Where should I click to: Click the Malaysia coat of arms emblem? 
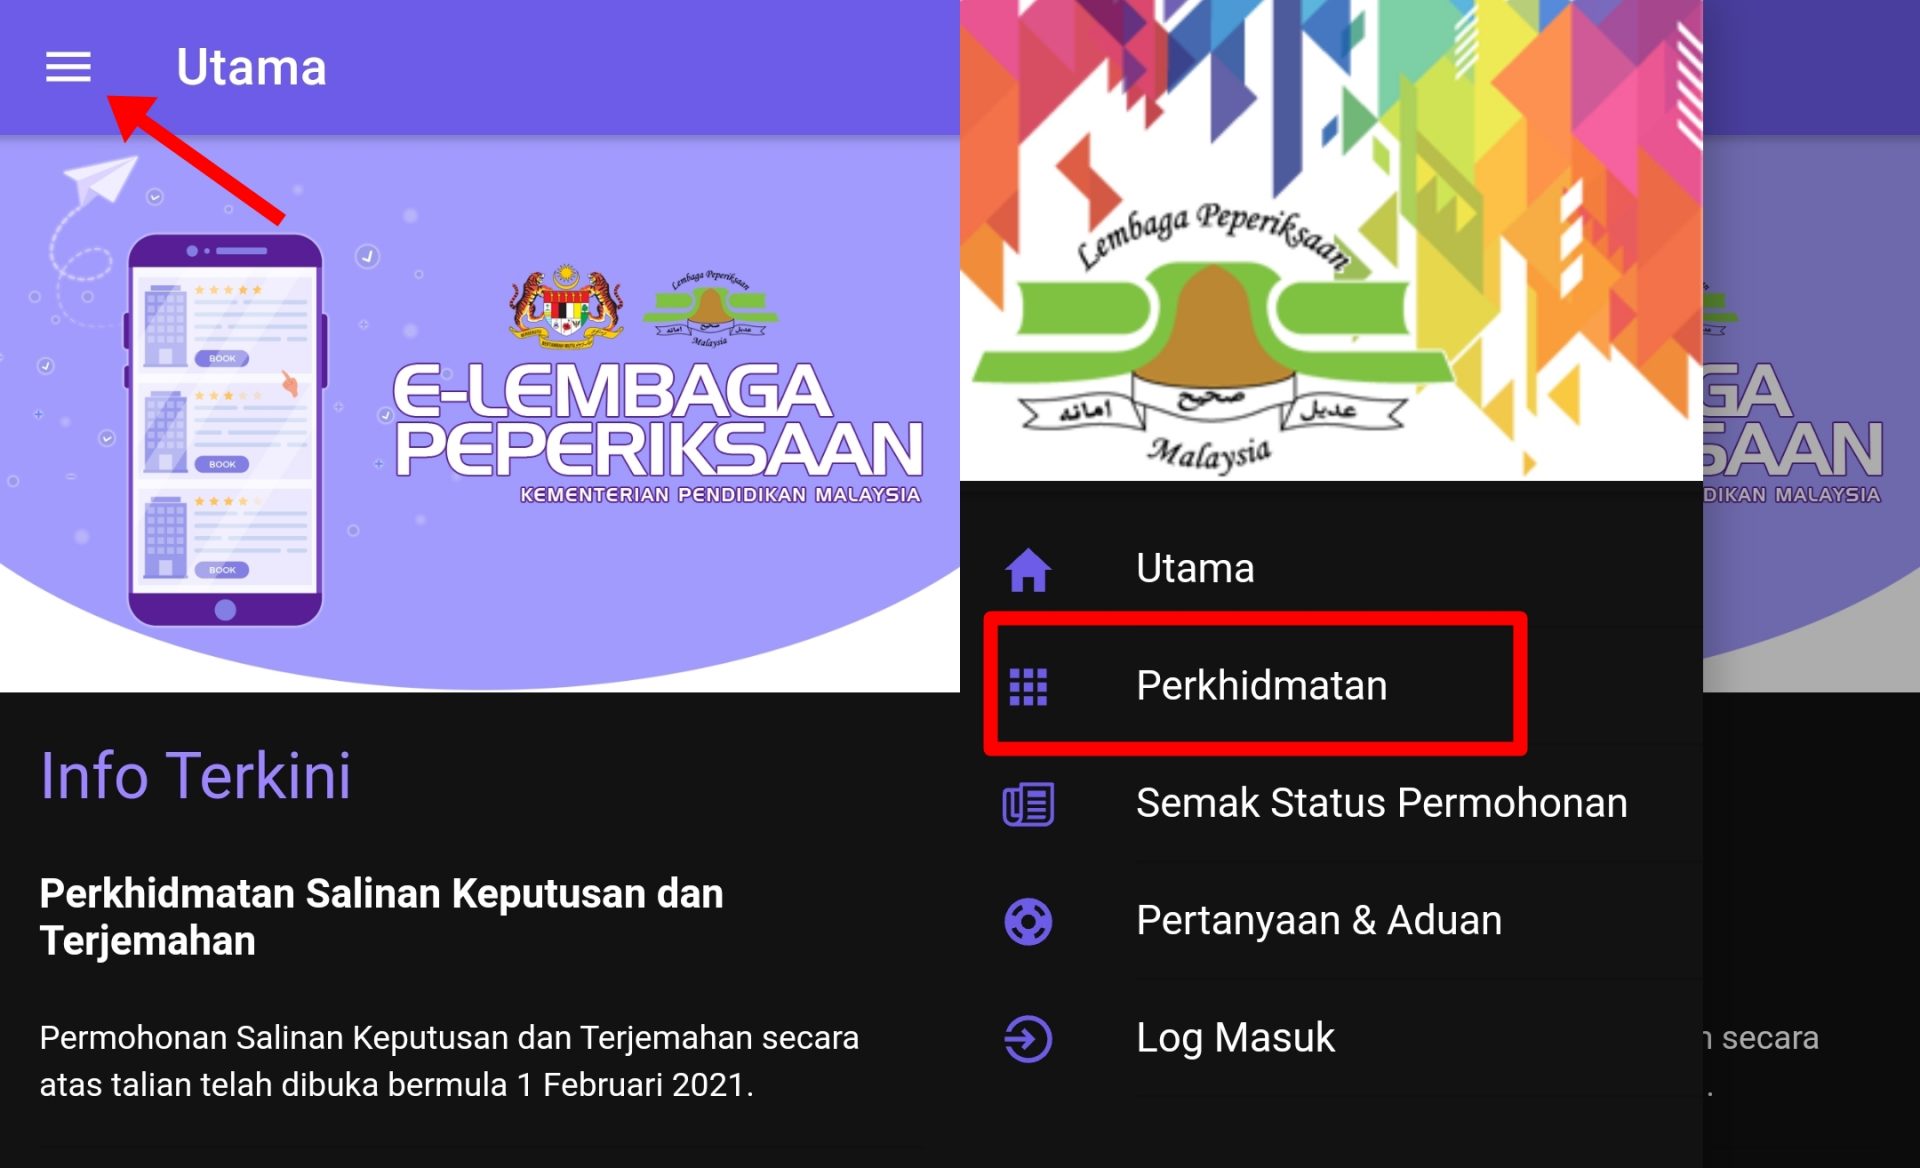click(566, 307)
